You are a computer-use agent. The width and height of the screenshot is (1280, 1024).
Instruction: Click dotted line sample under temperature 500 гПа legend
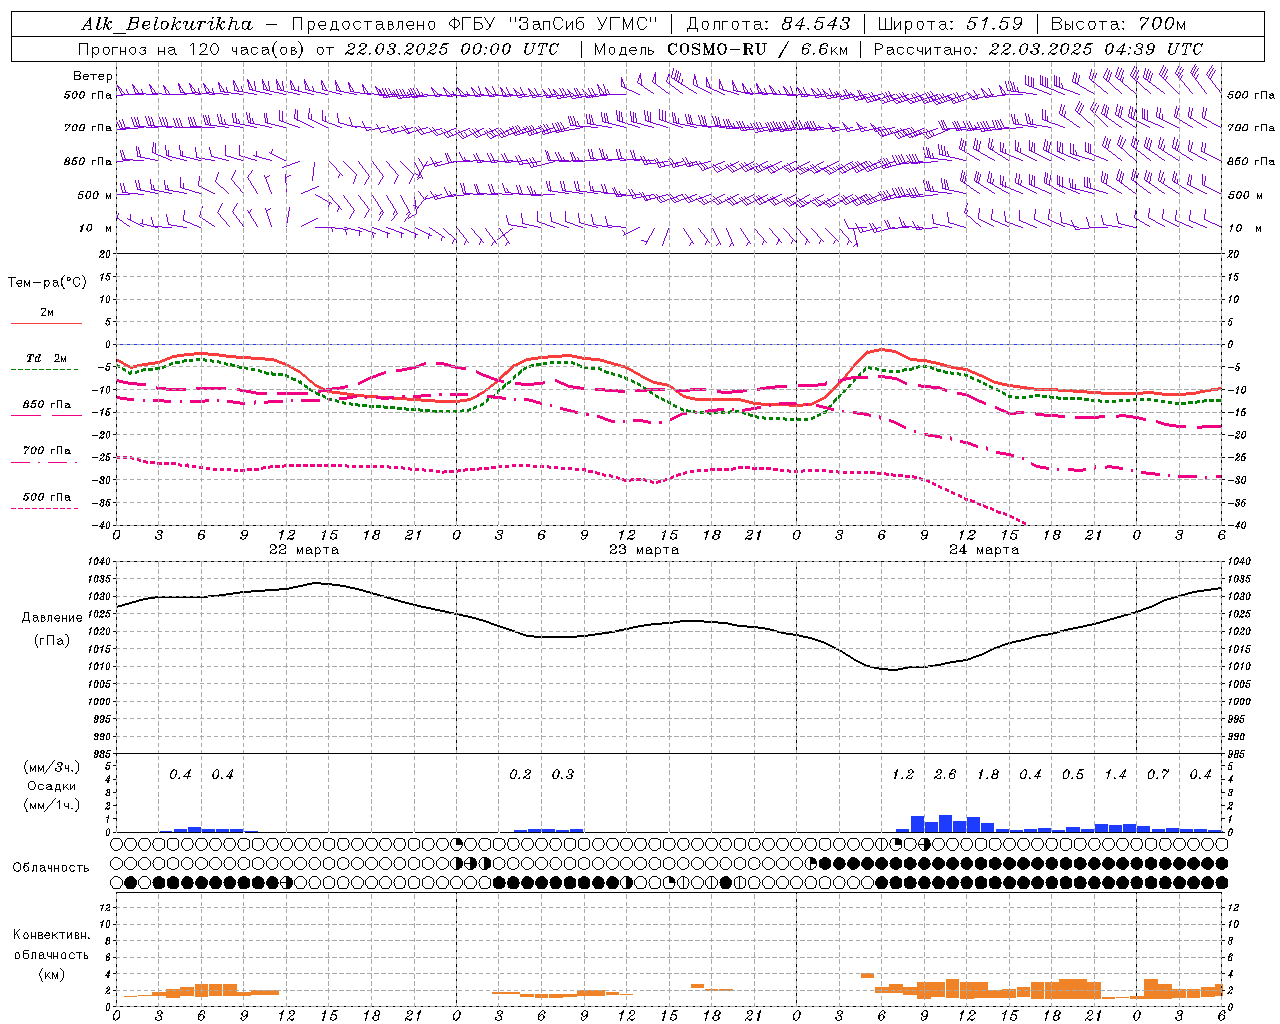[45, 509]
